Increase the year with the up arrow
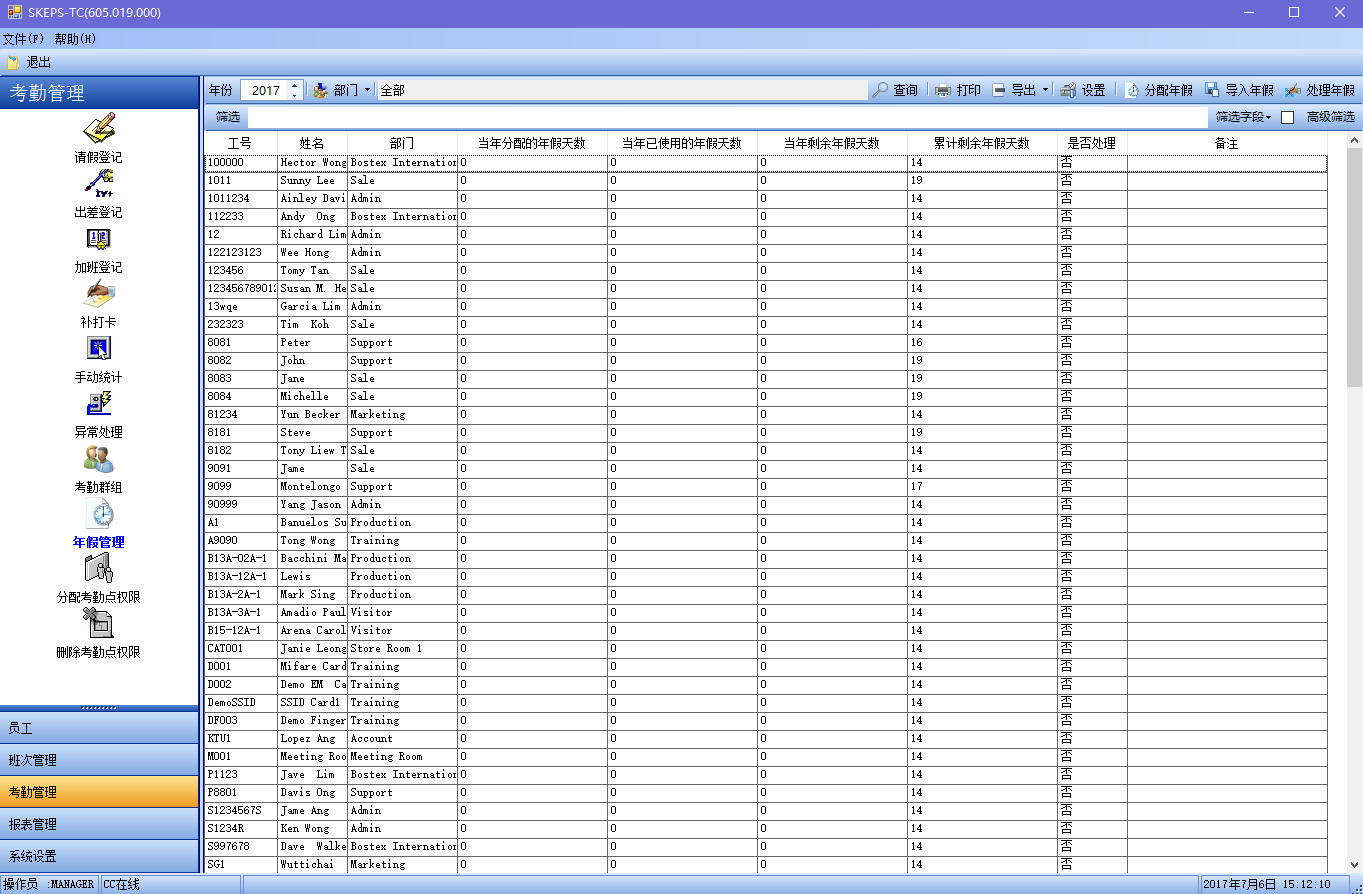 coord(294,86)
